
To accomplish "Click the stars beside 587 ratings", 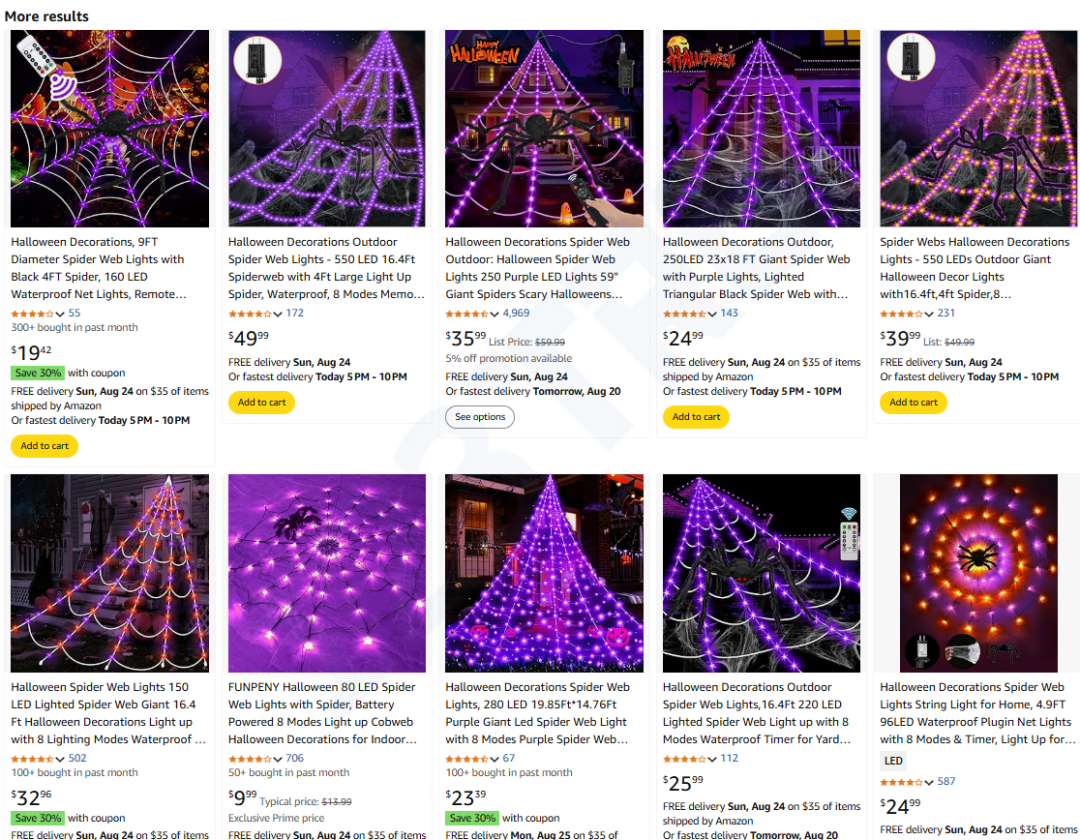I will coord(902,782).
